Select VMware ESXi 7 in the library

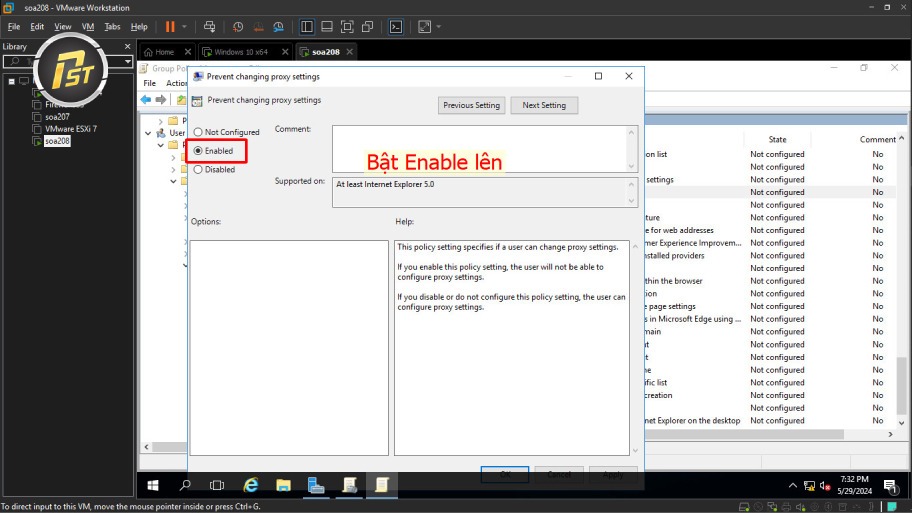click(x=71, y=129)
